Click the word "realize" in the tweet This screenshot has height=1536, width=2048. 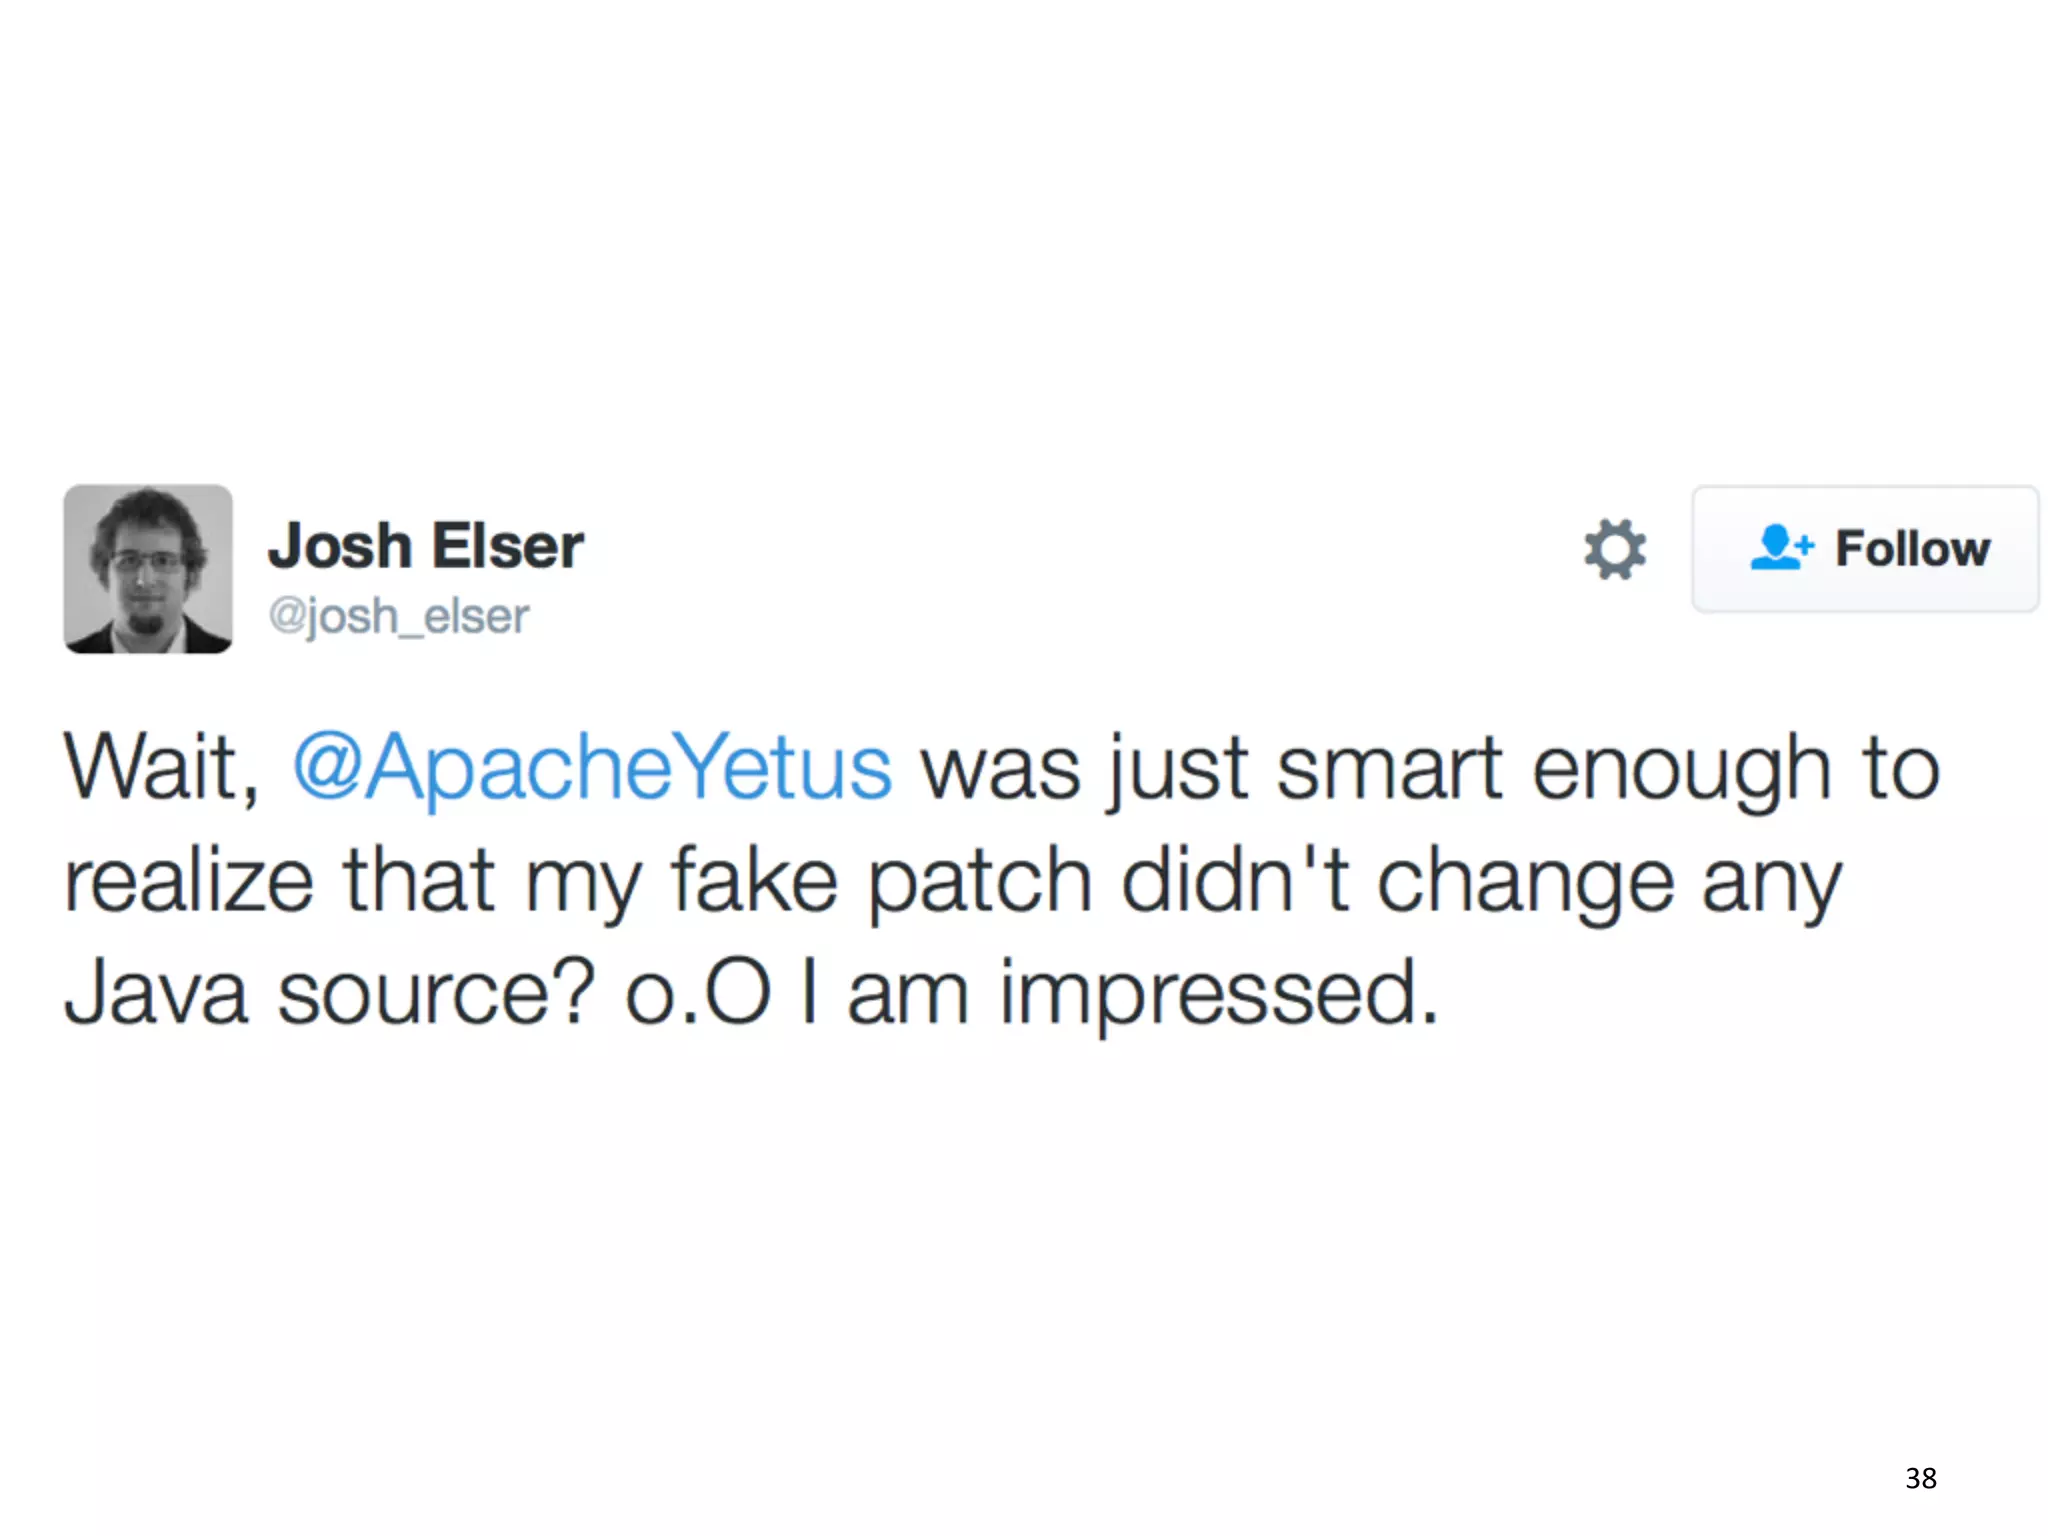point(189,882)
